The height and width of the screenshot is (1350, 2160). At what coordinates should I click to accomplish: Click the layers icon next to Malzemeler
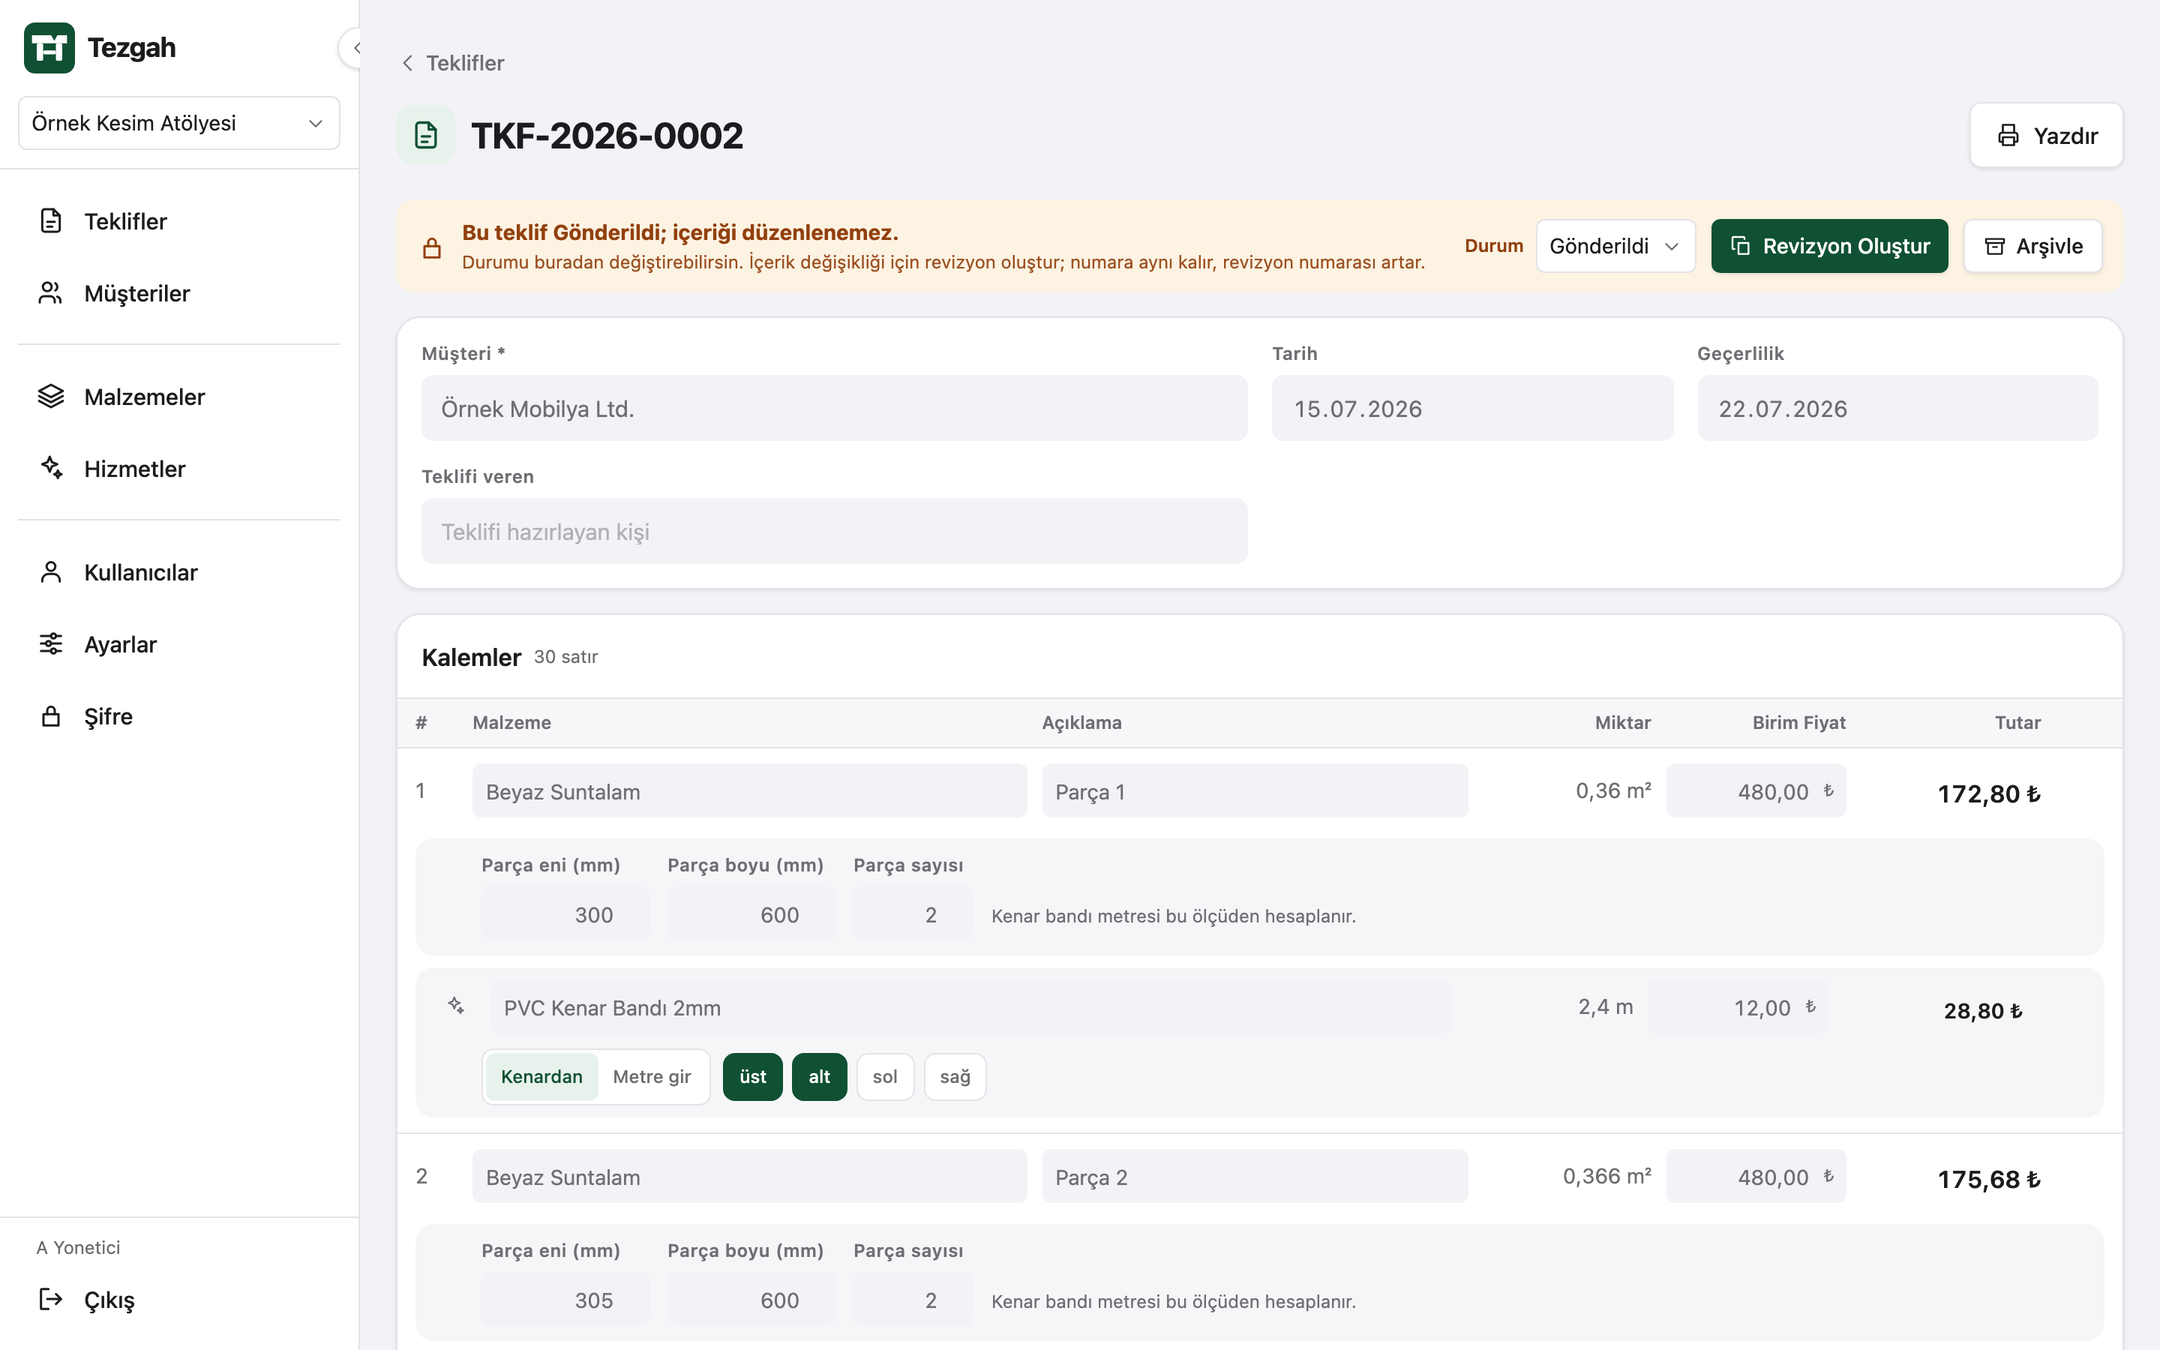tap(51, 397)
